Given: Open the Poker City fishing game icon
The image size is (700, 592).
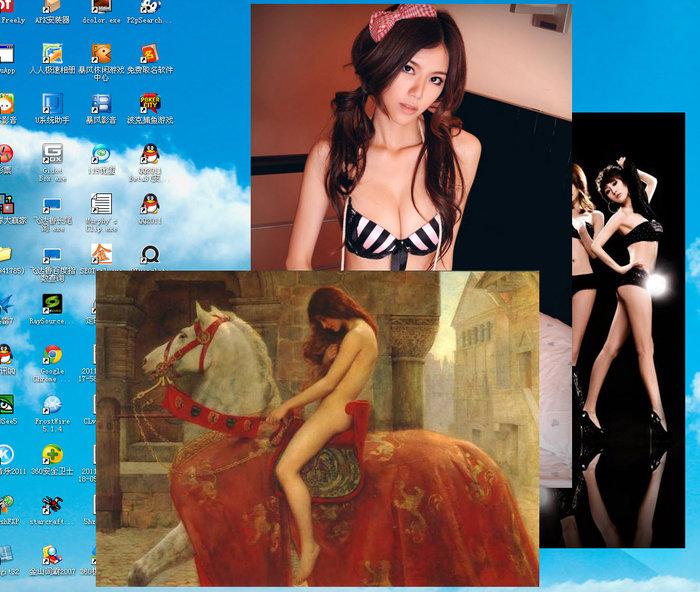Looking at the screenshot, I should pyautogui.click(x=150, y=104).
